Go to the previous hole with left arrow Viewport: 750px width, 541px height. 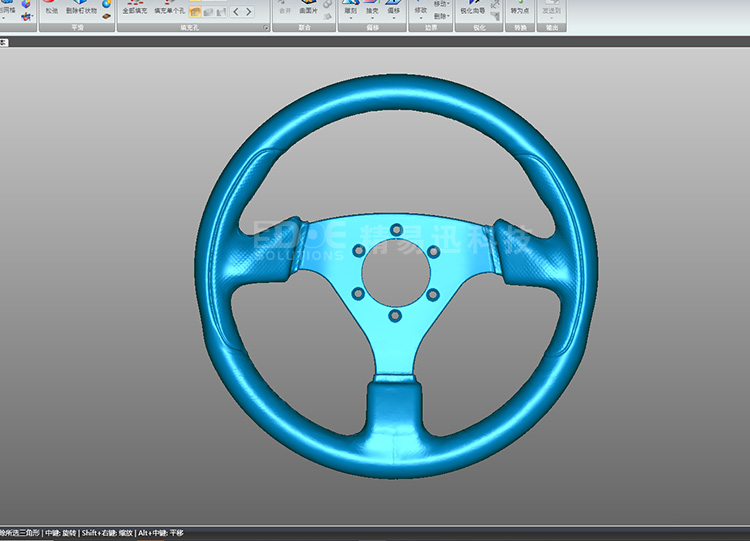click(236, 12)
